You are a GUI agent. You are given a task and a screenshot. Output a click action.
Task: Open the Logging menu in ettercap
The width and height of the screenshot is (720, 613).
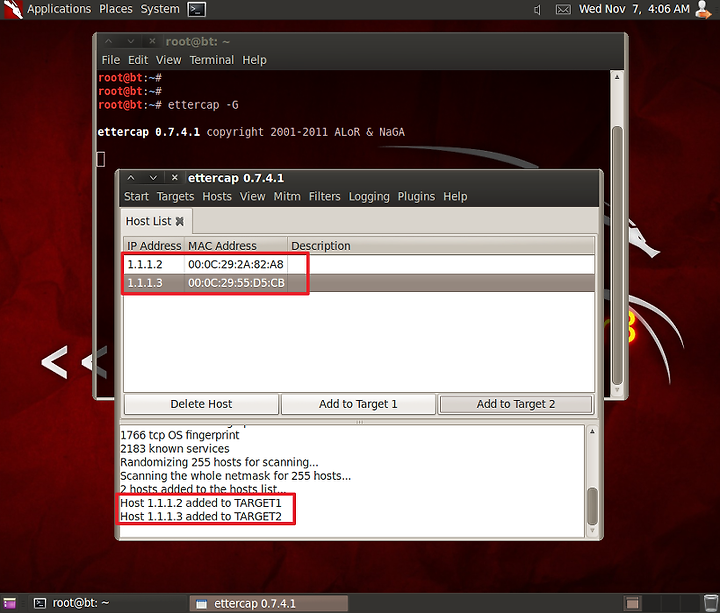[x=369, y=197]
